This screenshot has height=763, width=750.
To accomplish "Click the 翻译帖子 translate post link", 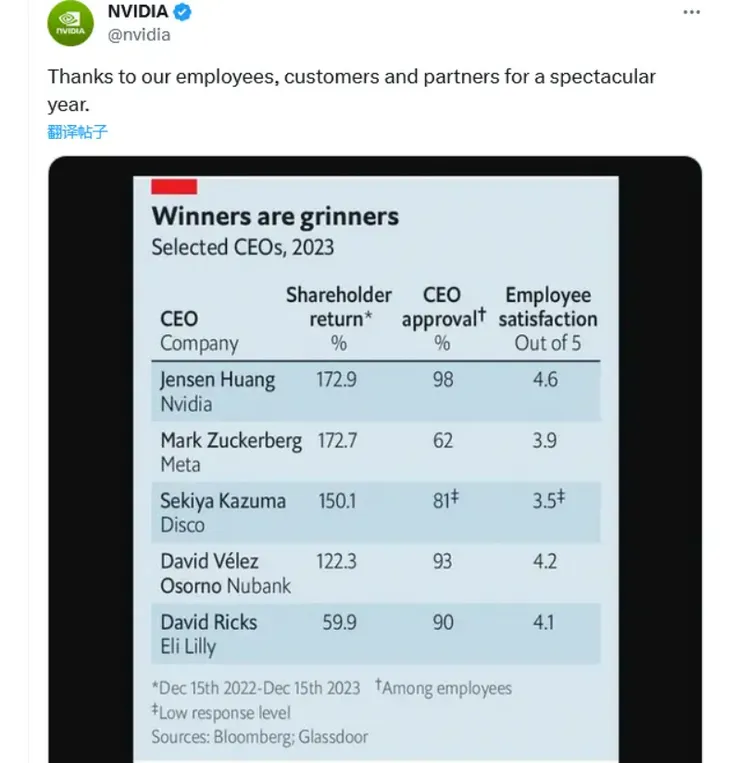I will [77, 131].
